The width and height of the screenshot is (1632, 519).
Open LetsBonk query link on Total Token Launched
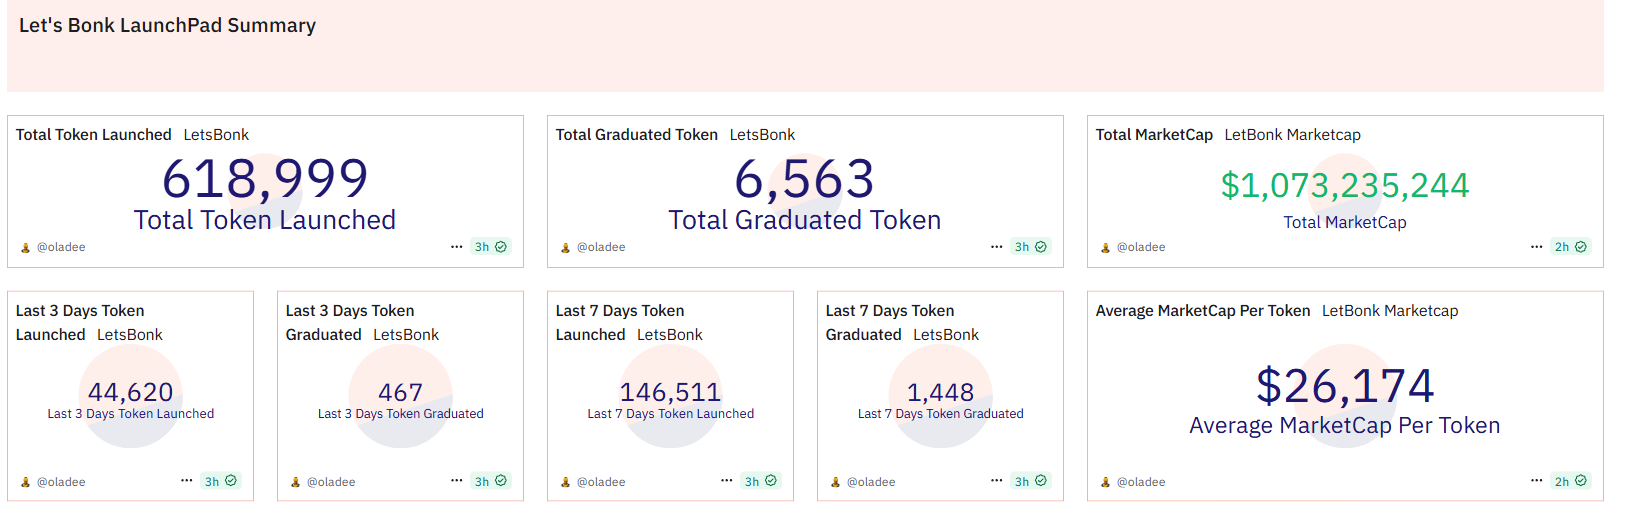point(216,135)
